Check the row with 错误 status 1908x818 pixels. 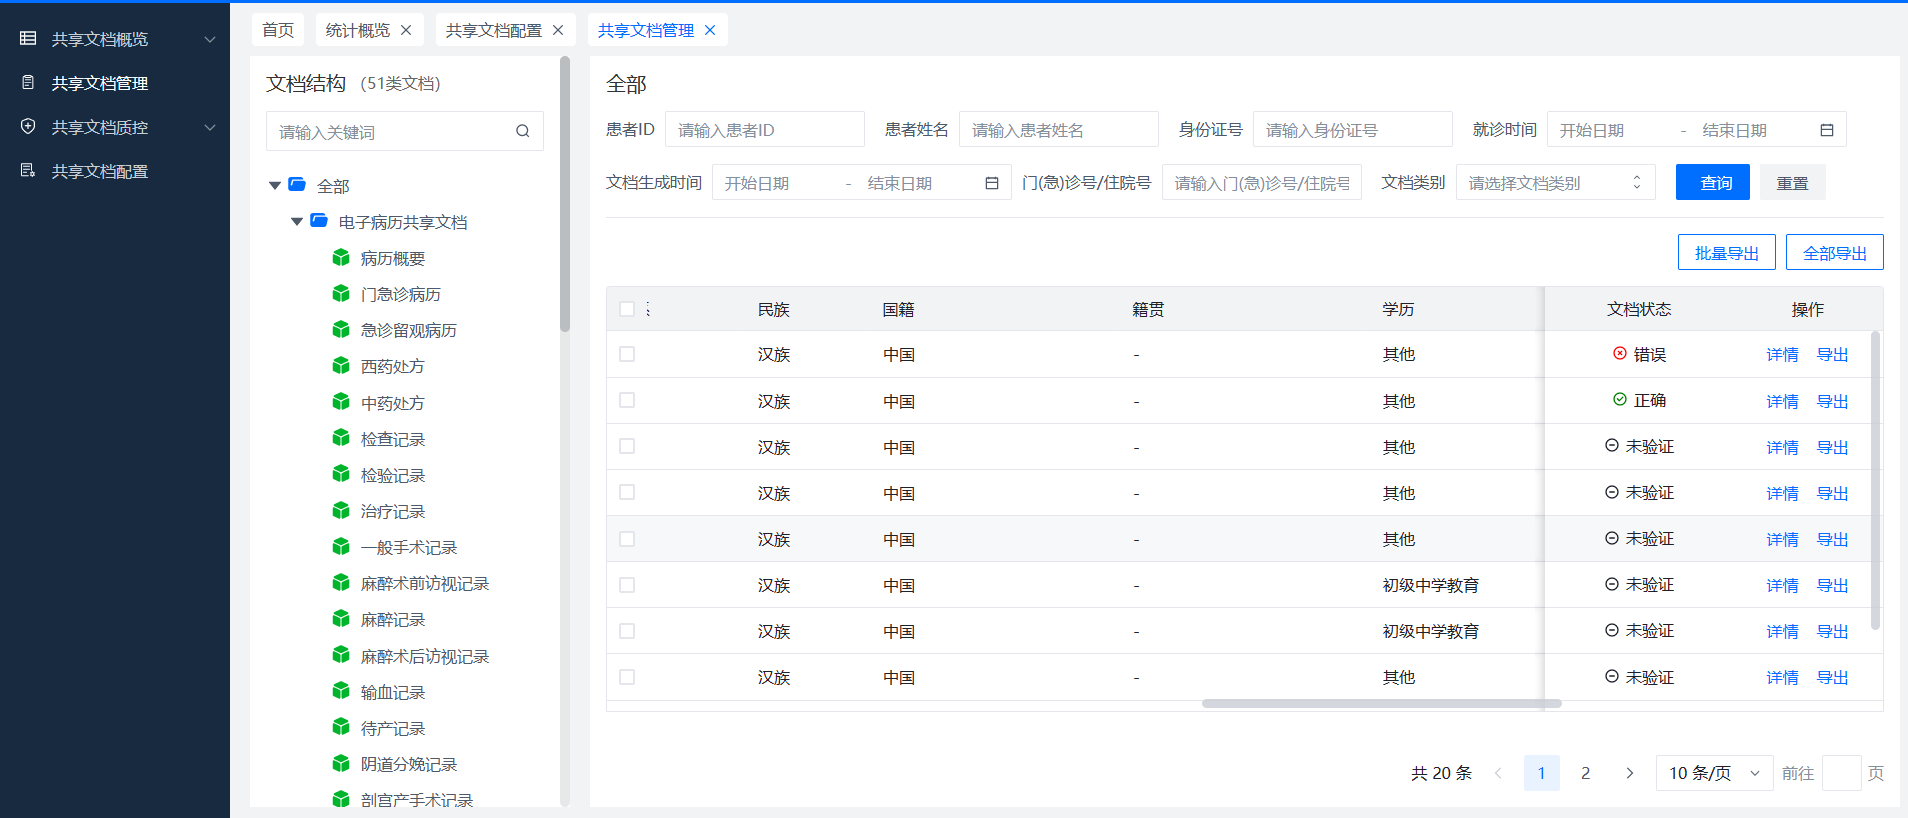[x=627, y=354]
